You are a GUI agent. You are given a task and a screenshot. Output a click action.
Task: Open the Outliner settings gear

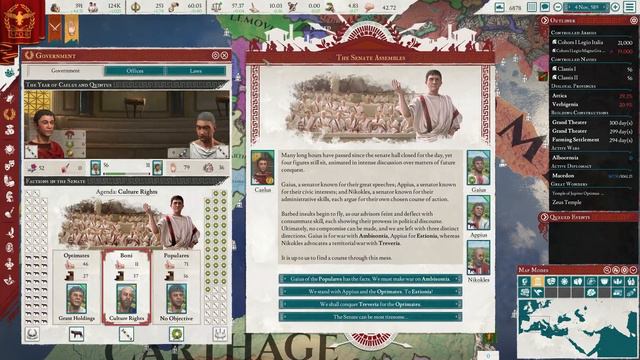[633, 20]
